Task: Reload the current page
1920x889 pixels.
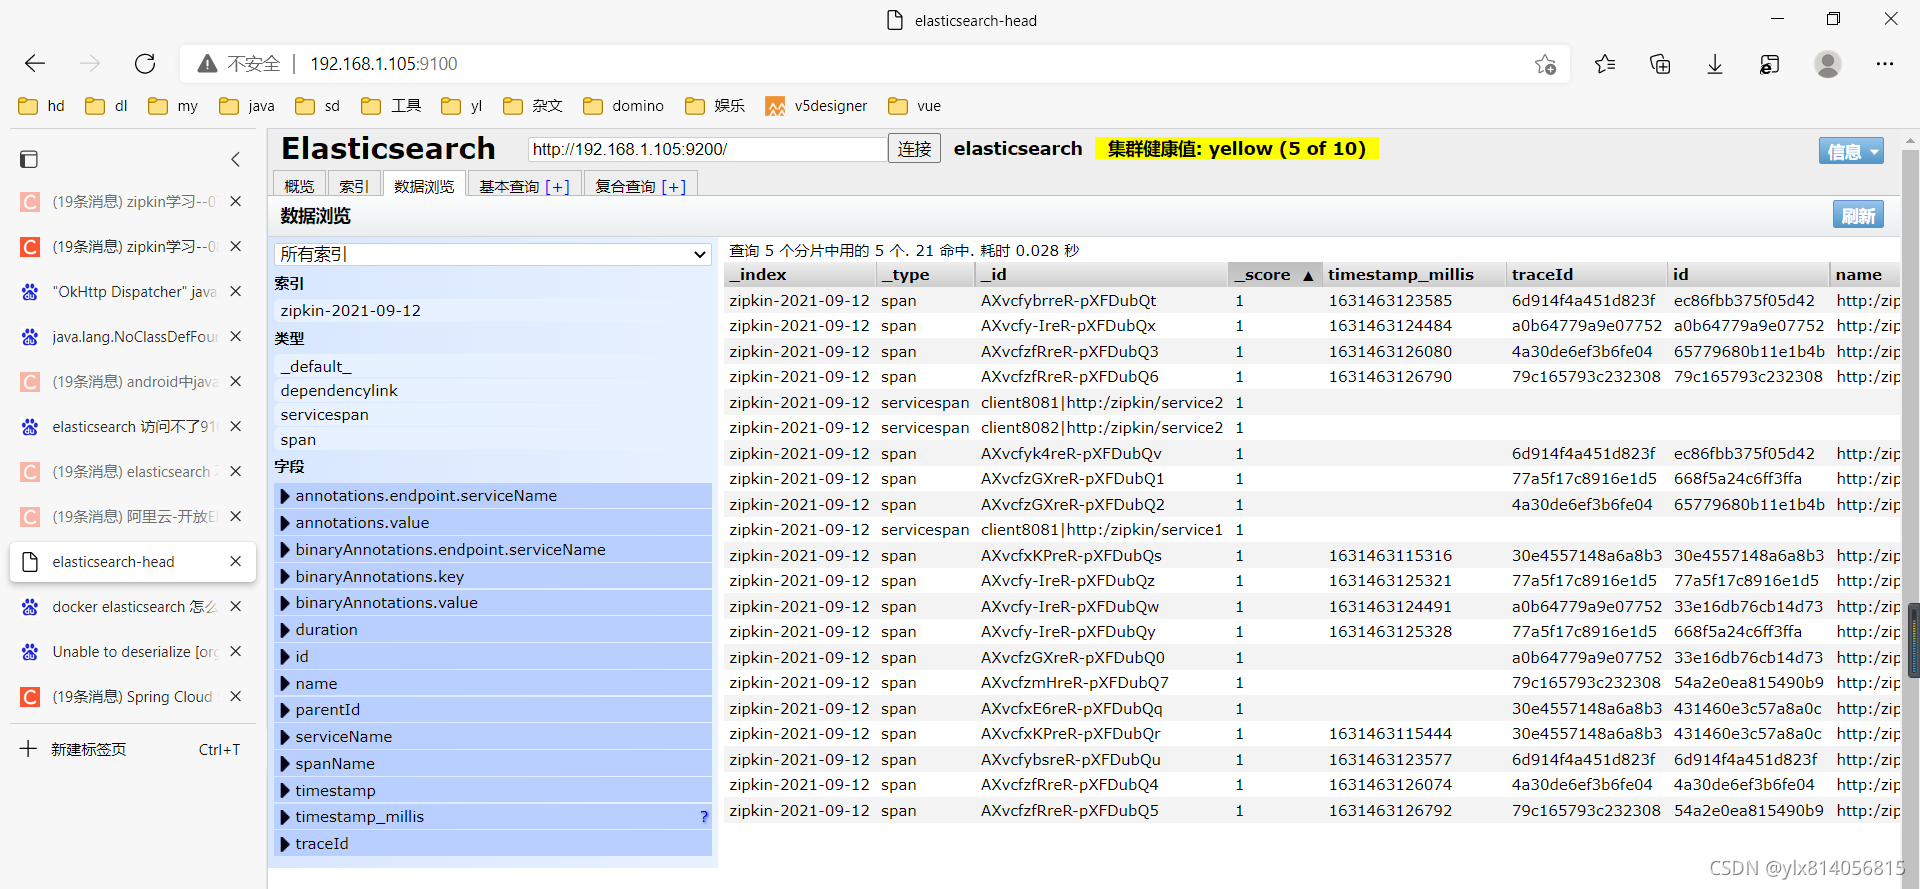Action: [x=145, y=64]
